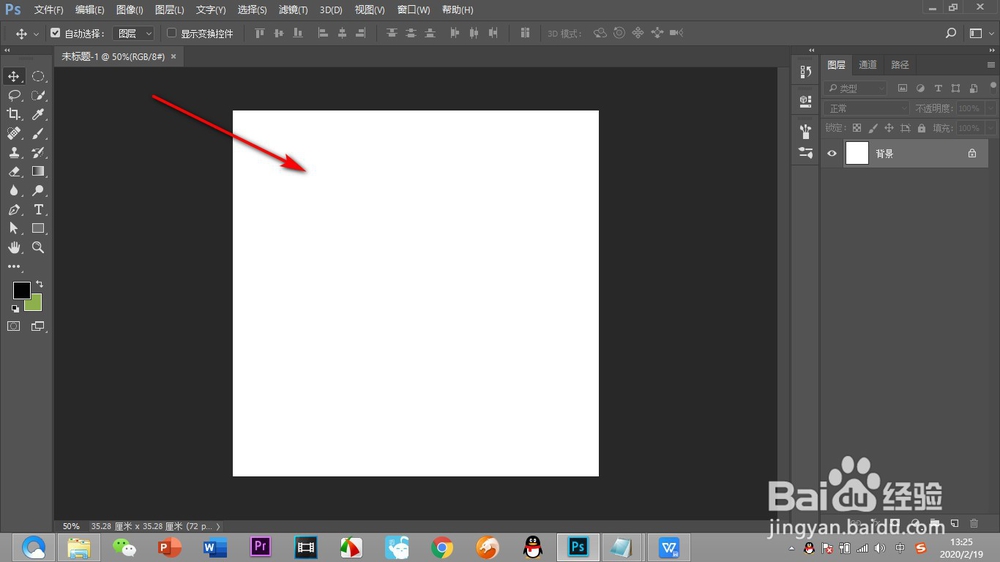
Task: Select the Eraser tool
Action: 13,172
